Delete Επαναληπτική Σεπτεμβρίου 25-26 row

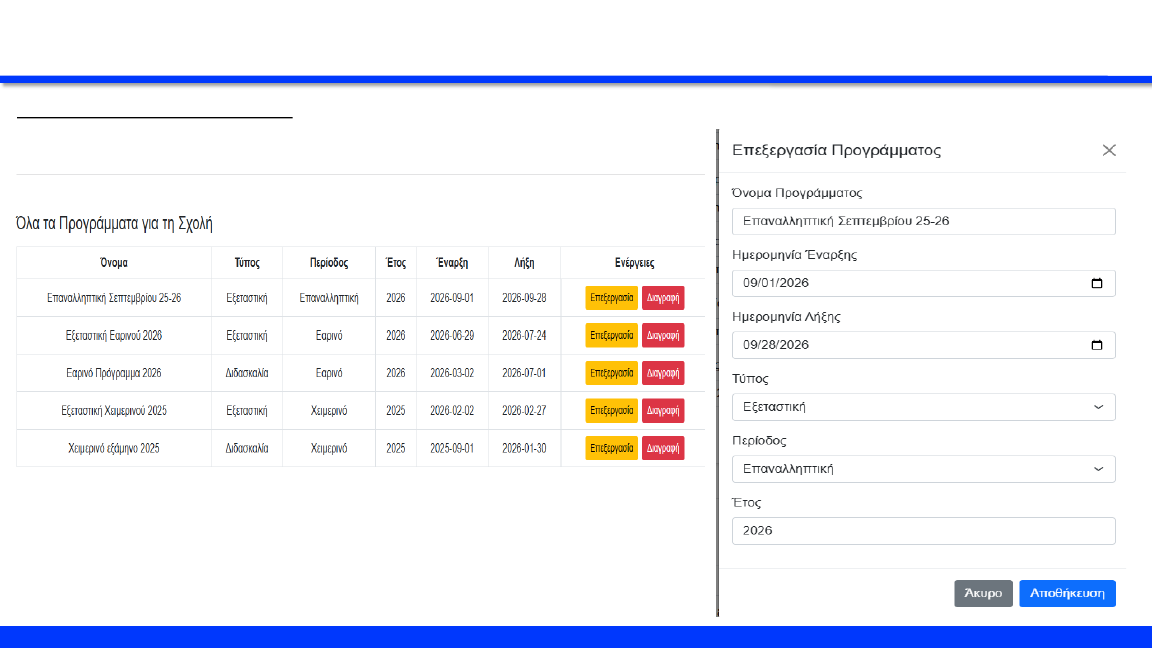click(663, 298)
